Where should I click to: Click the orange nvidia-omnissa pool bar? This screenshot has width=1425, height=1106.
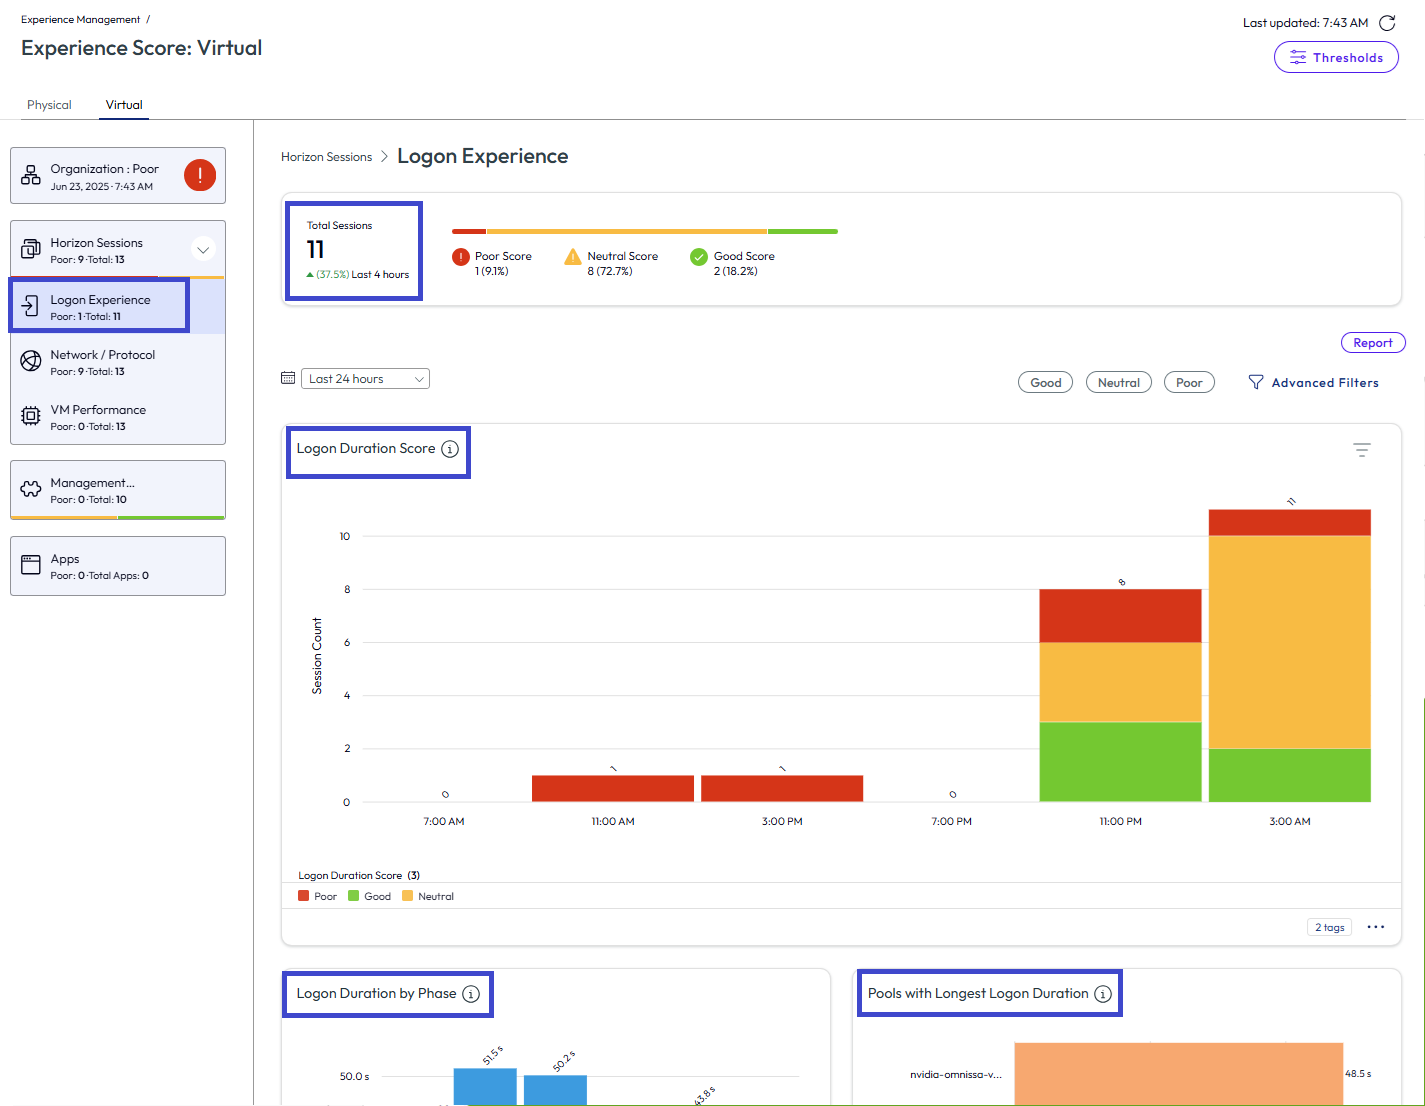(1179, 1074)
